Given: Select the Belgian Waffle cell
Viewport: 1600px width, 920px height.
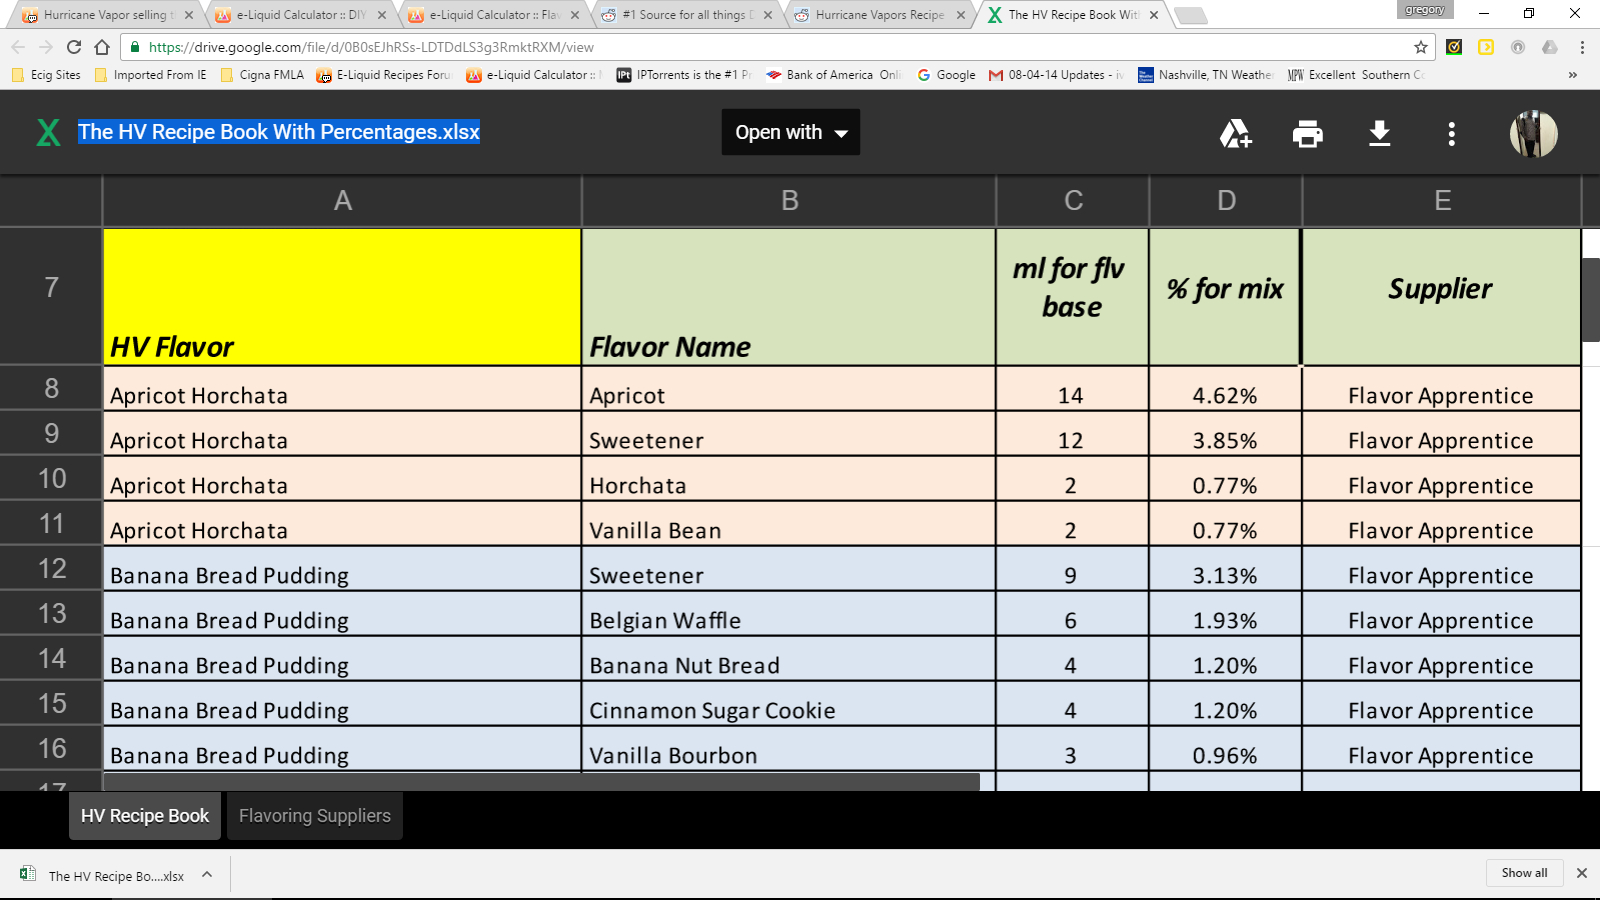Looking at the screenshot, I should (x=789, y=614).
